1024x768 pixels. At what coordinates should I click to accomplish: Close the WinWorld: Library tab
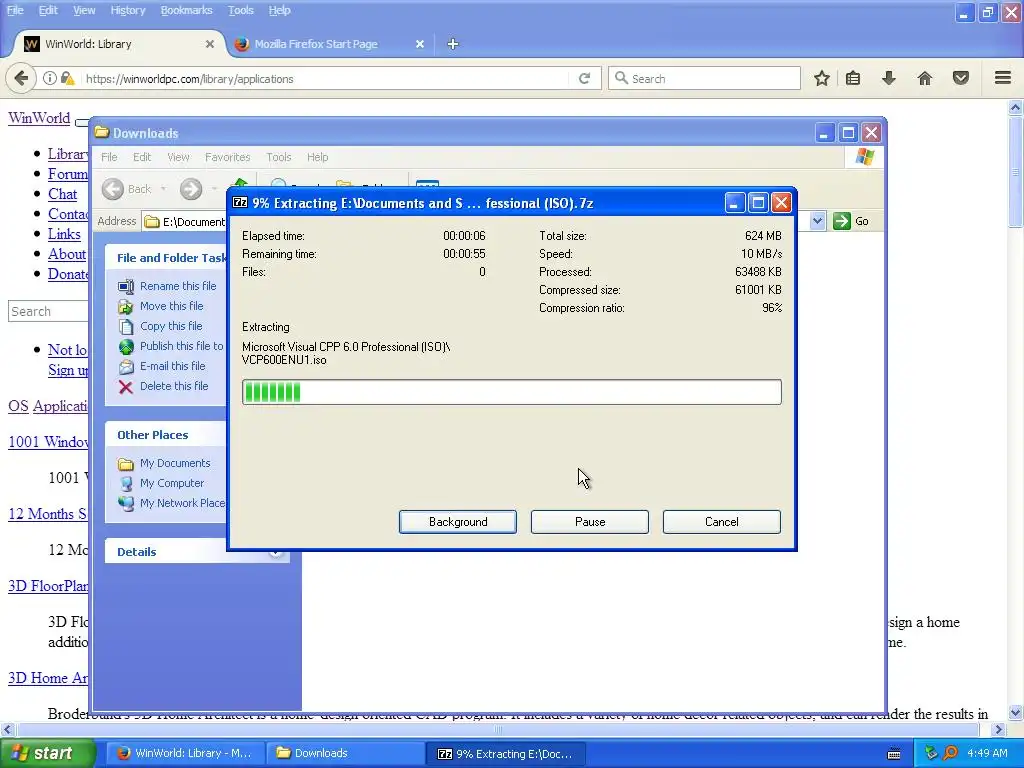coord(210,44)
